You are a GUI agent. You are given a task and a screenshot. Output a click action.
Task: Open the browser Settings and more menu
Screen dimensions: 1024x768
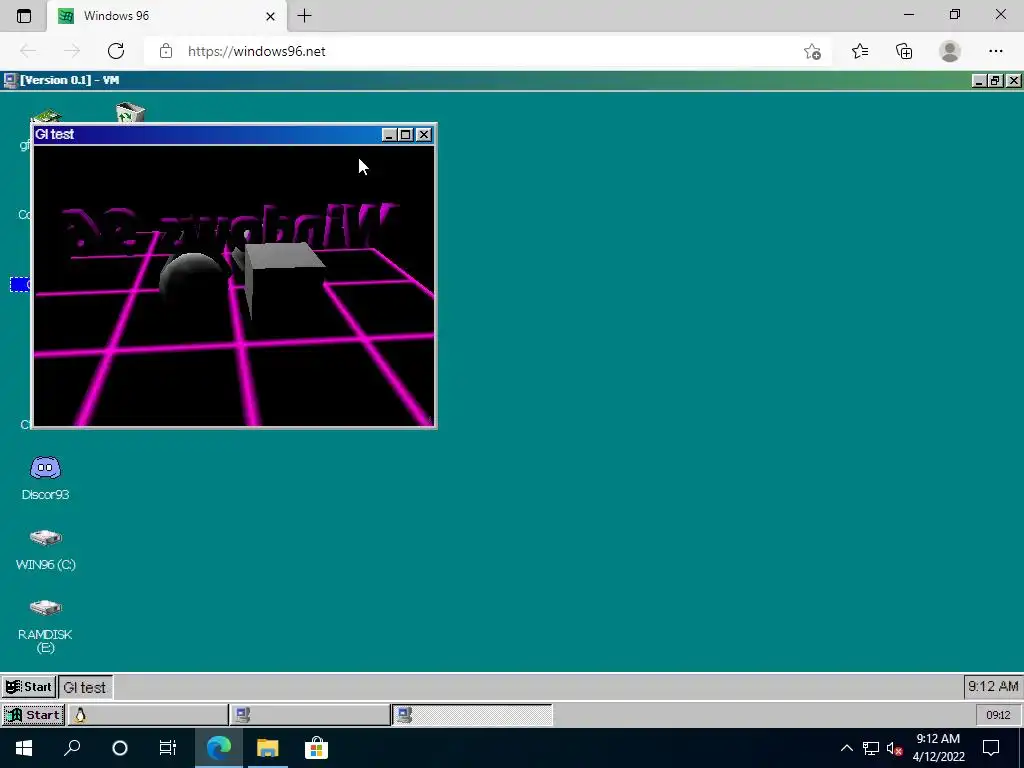click(995, 51)
